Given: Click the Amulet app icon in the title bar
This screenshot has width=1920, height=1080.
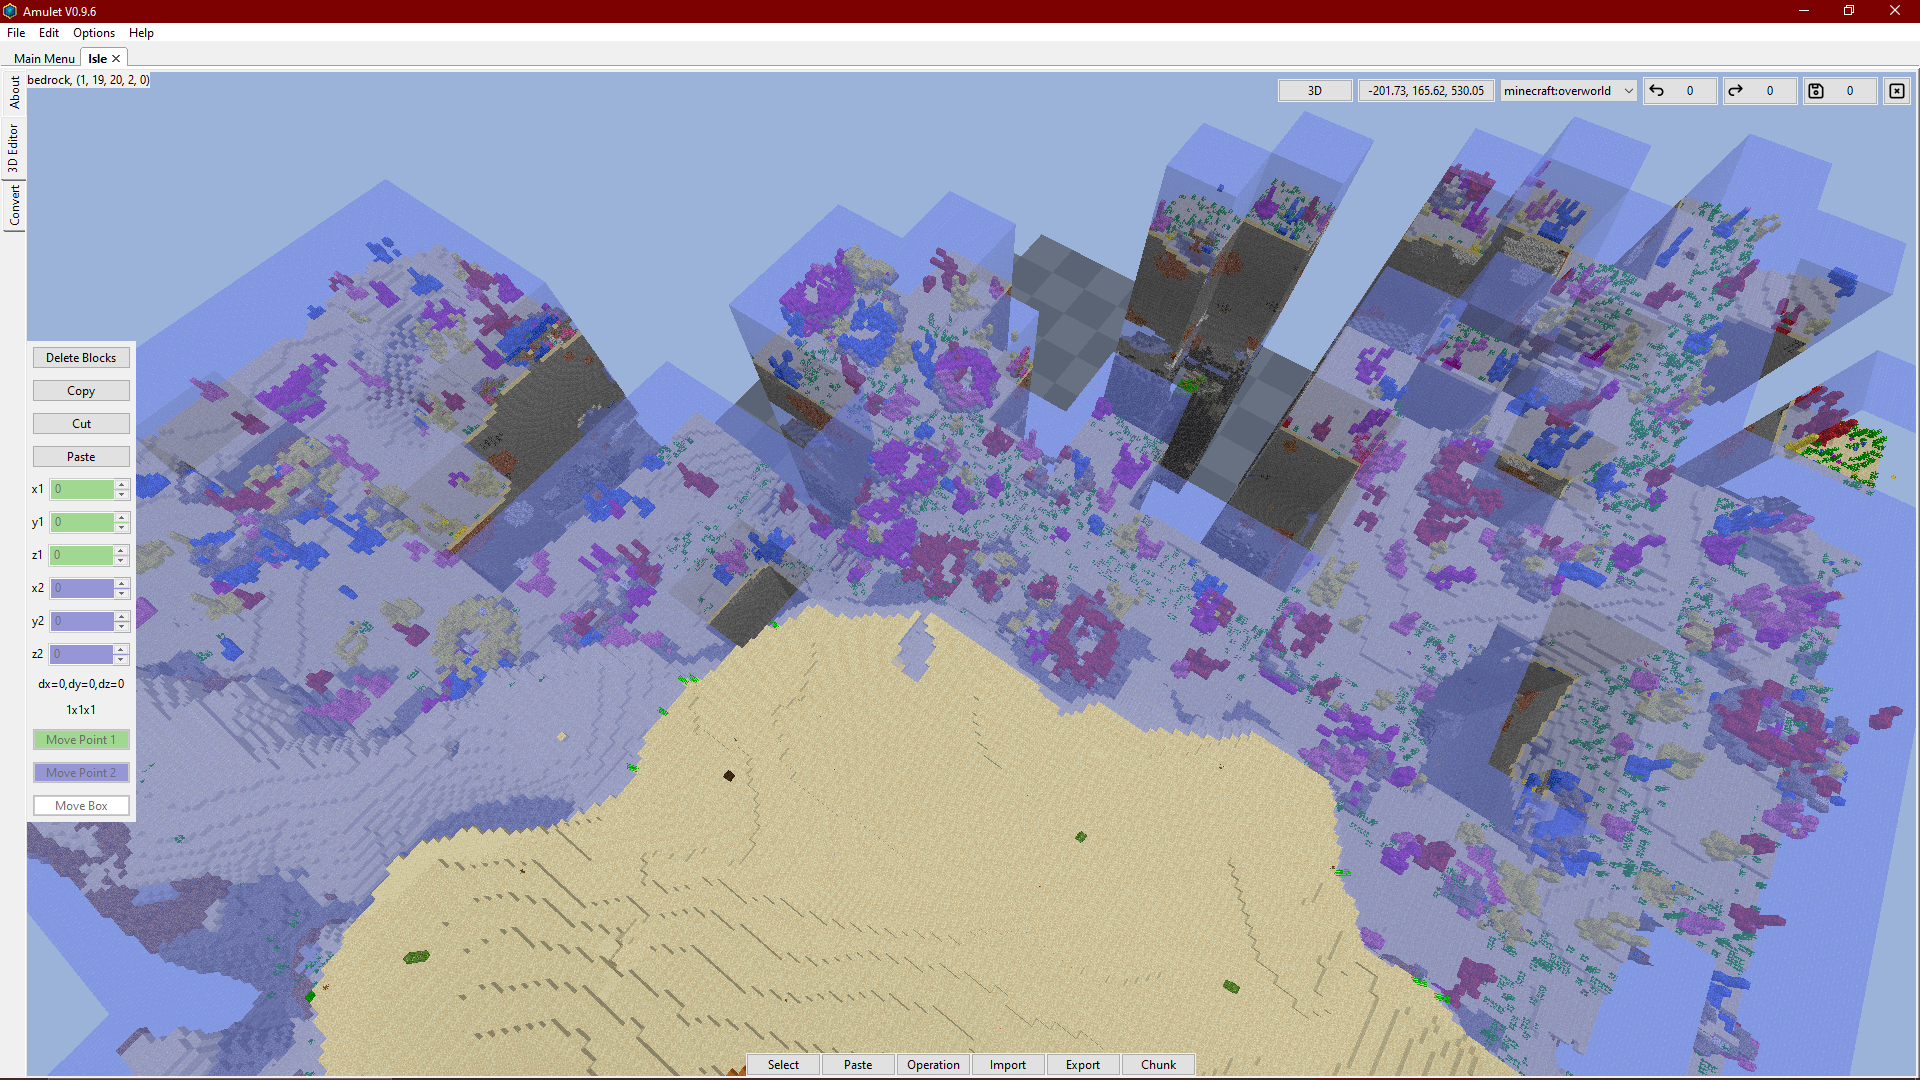Looking at the screenshot, I should 10,11.
